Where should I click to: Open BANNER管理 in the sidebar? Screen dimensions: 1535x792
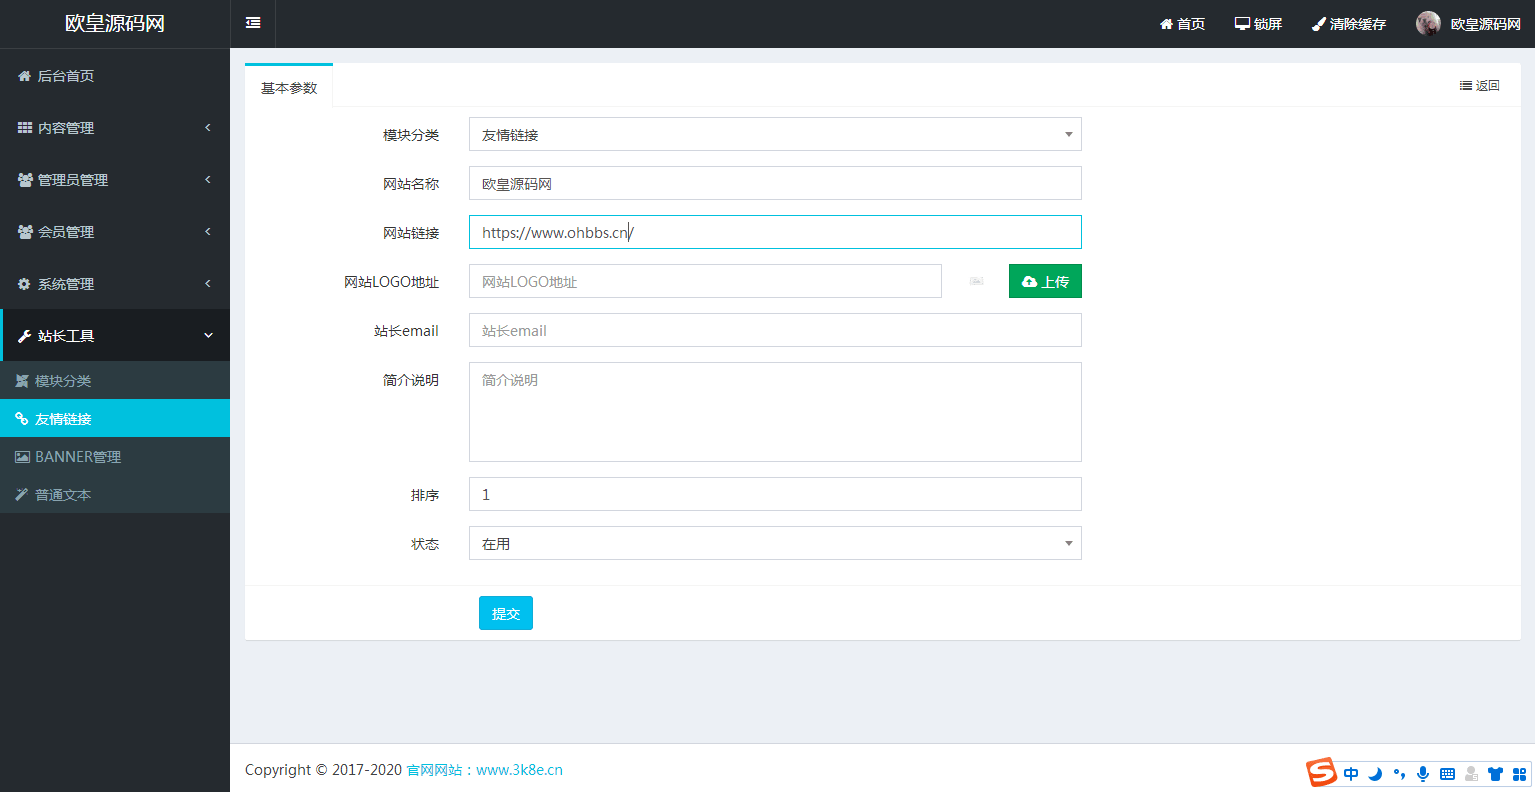pyautogui.click(x=78, y=457)
